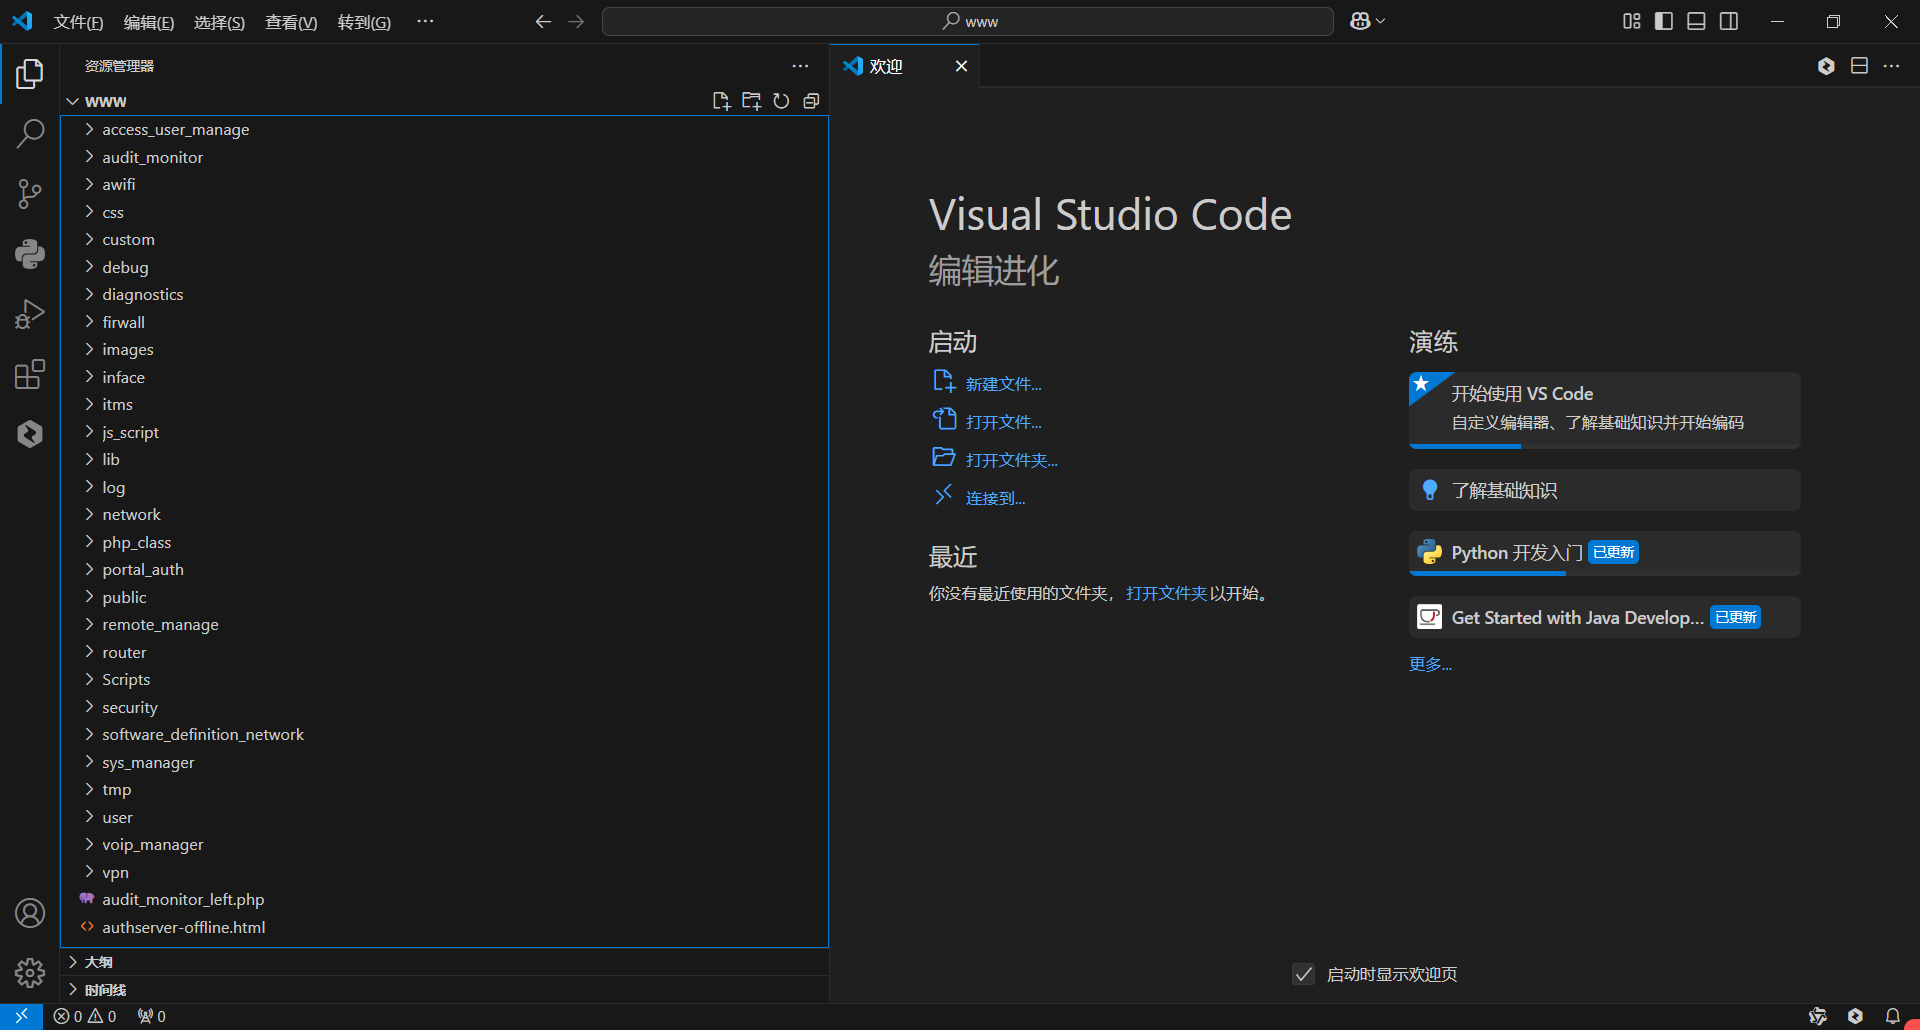Open the Run and Debug view
The width and height of the screenshot is (1920, 1030).
click(30, 314)
